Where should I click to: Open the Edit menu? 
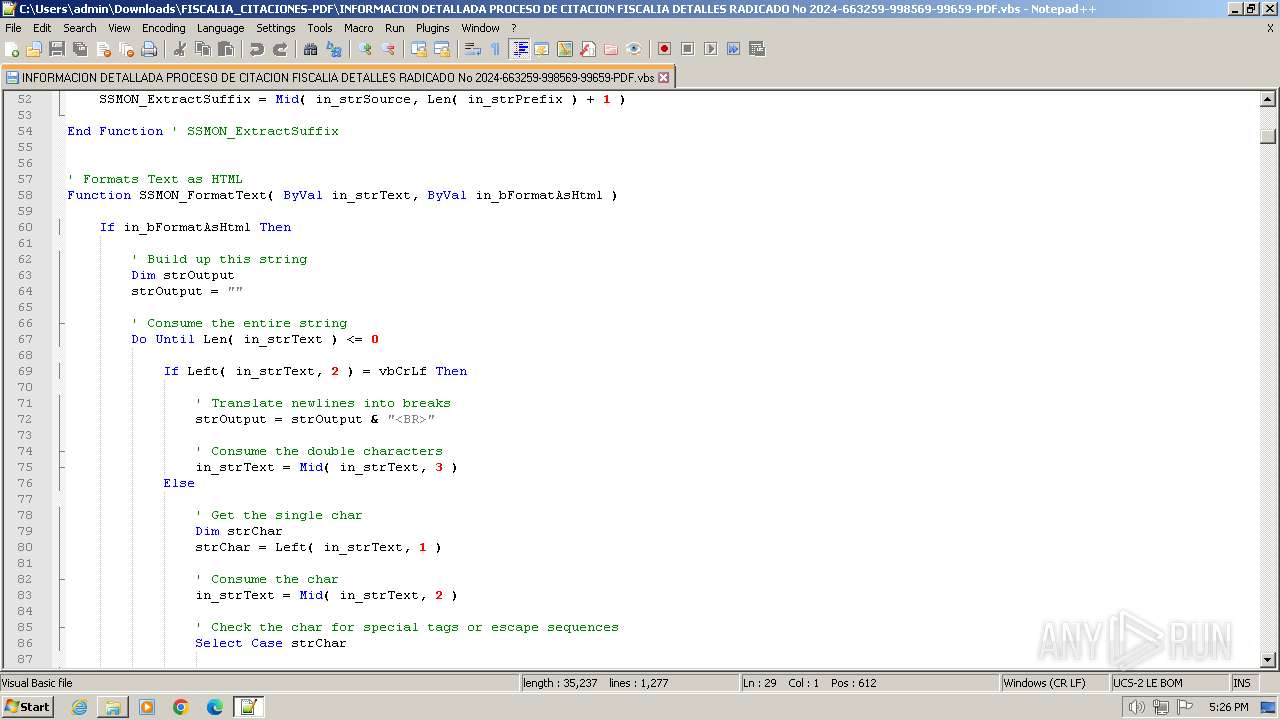click(x=42, y=28)
